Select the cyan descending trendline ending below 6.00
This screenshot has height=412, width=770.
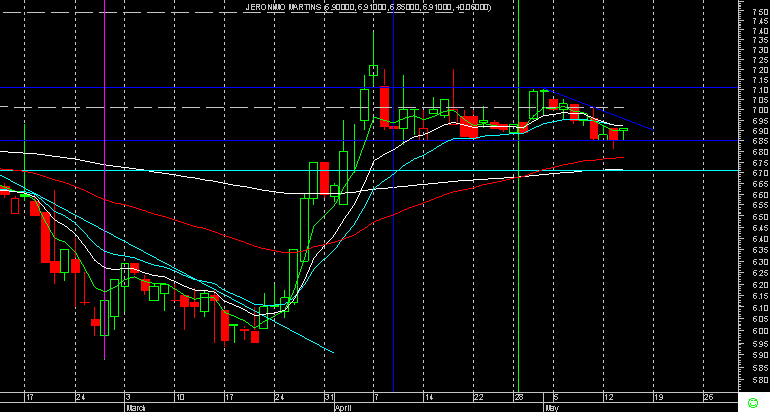click(x=167, y=263)
